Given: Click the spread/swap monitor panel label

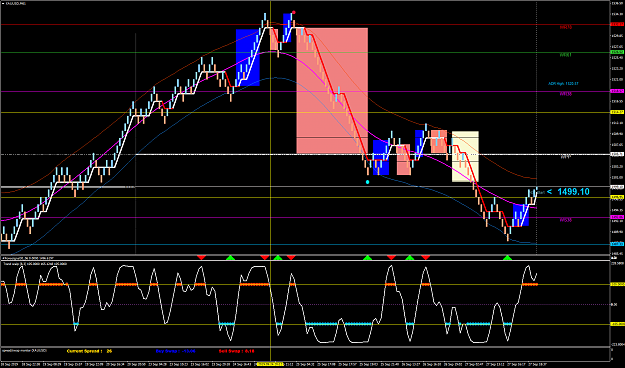Looking at the screenshot, I should [x=25, y=350].
